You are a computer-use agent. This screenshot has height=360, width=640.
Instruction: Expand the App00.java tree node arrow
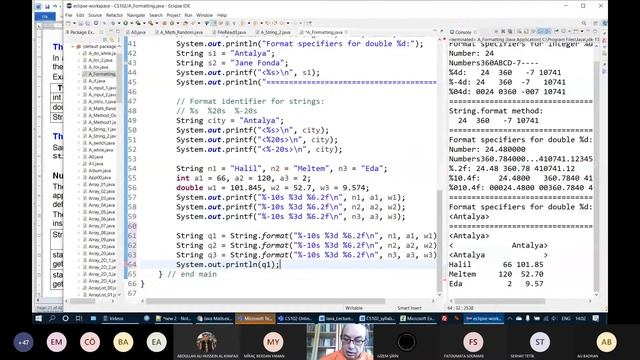[79, 178]
